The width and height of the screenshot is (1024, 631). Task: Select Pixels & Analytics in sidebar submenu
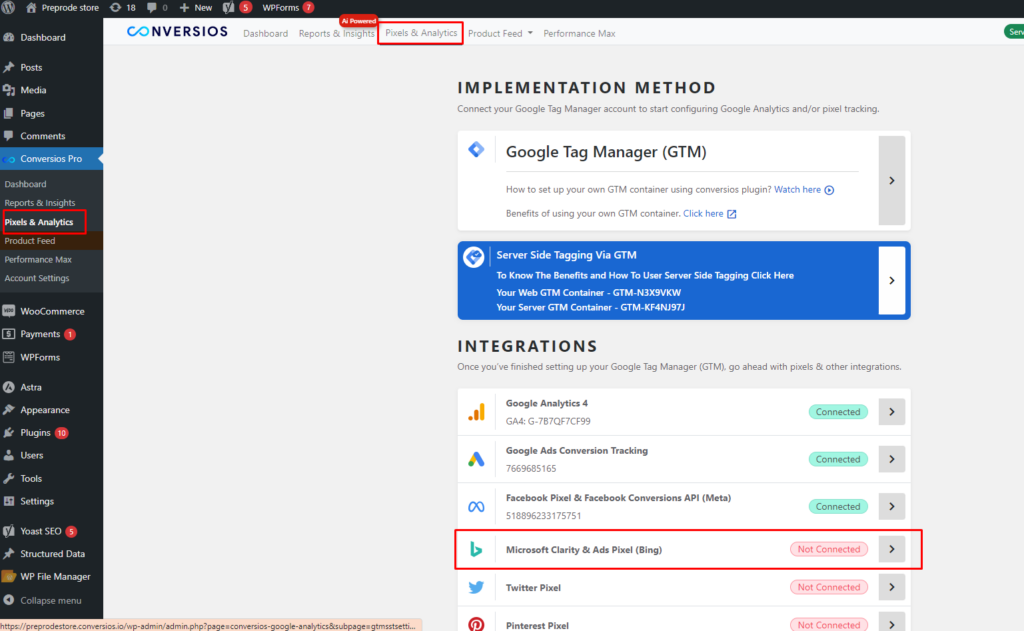pos(39,222)
